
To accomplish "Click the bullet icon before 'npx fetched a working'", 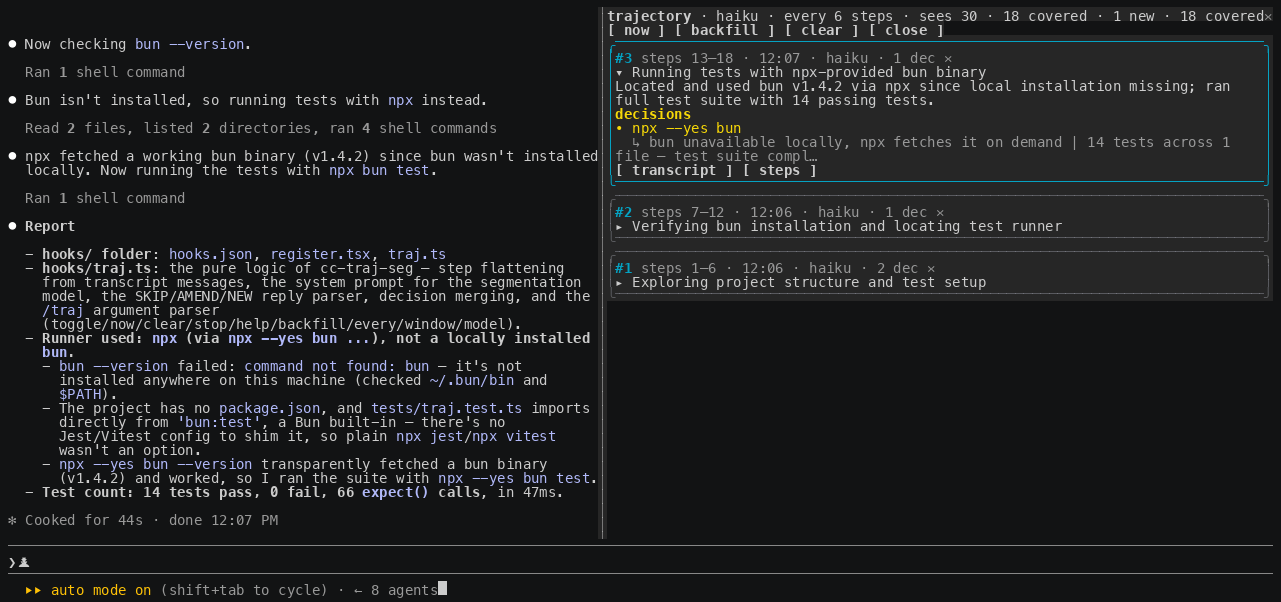I will (12, 156).
